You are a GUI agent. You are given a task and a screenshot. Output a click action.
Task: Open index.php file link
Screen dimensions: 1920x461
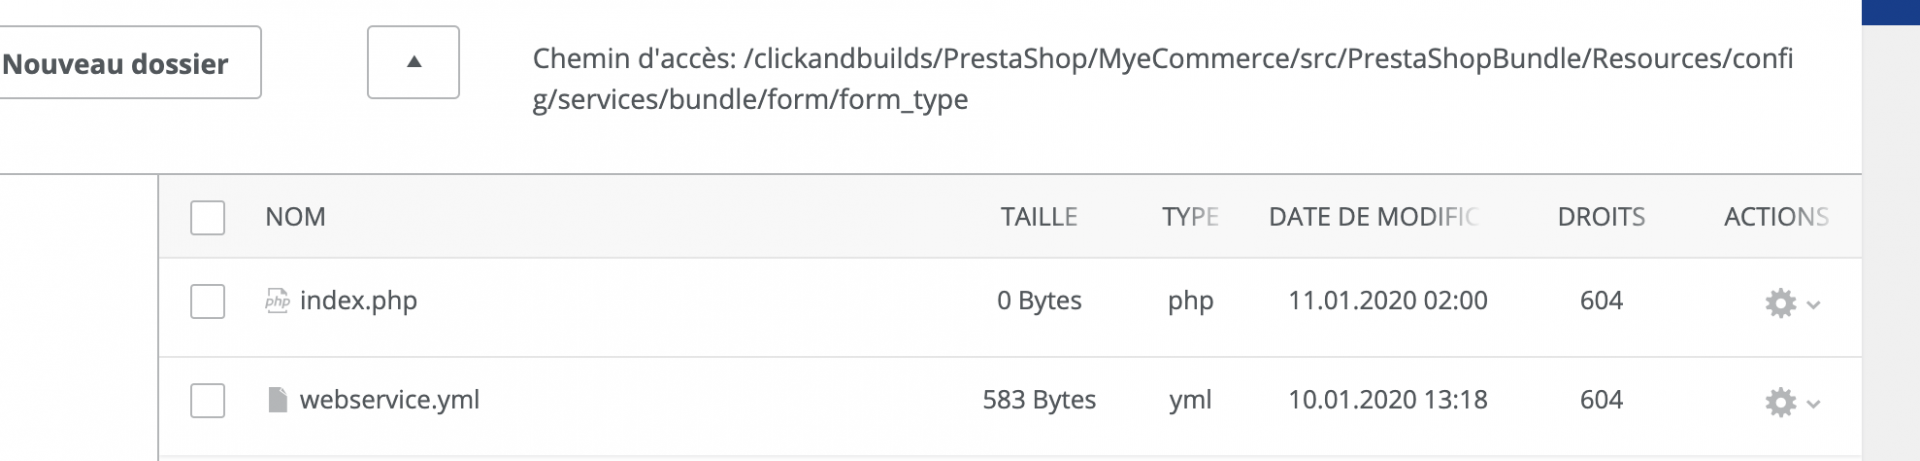358,300
